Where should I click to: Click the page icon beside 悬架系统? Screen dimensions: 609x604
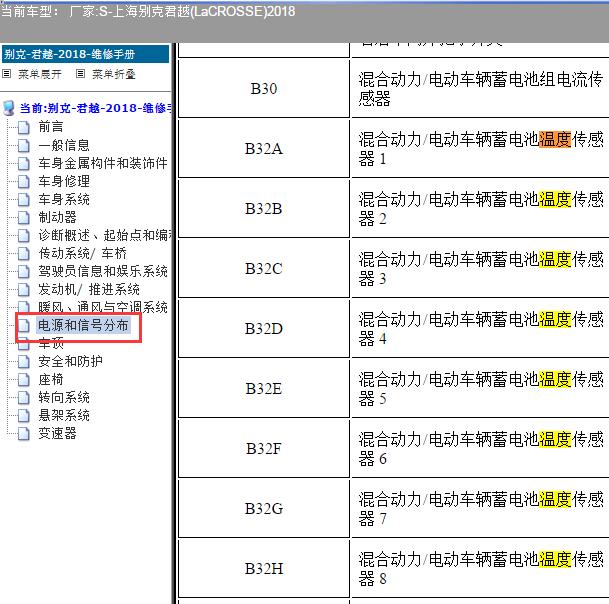24,416
